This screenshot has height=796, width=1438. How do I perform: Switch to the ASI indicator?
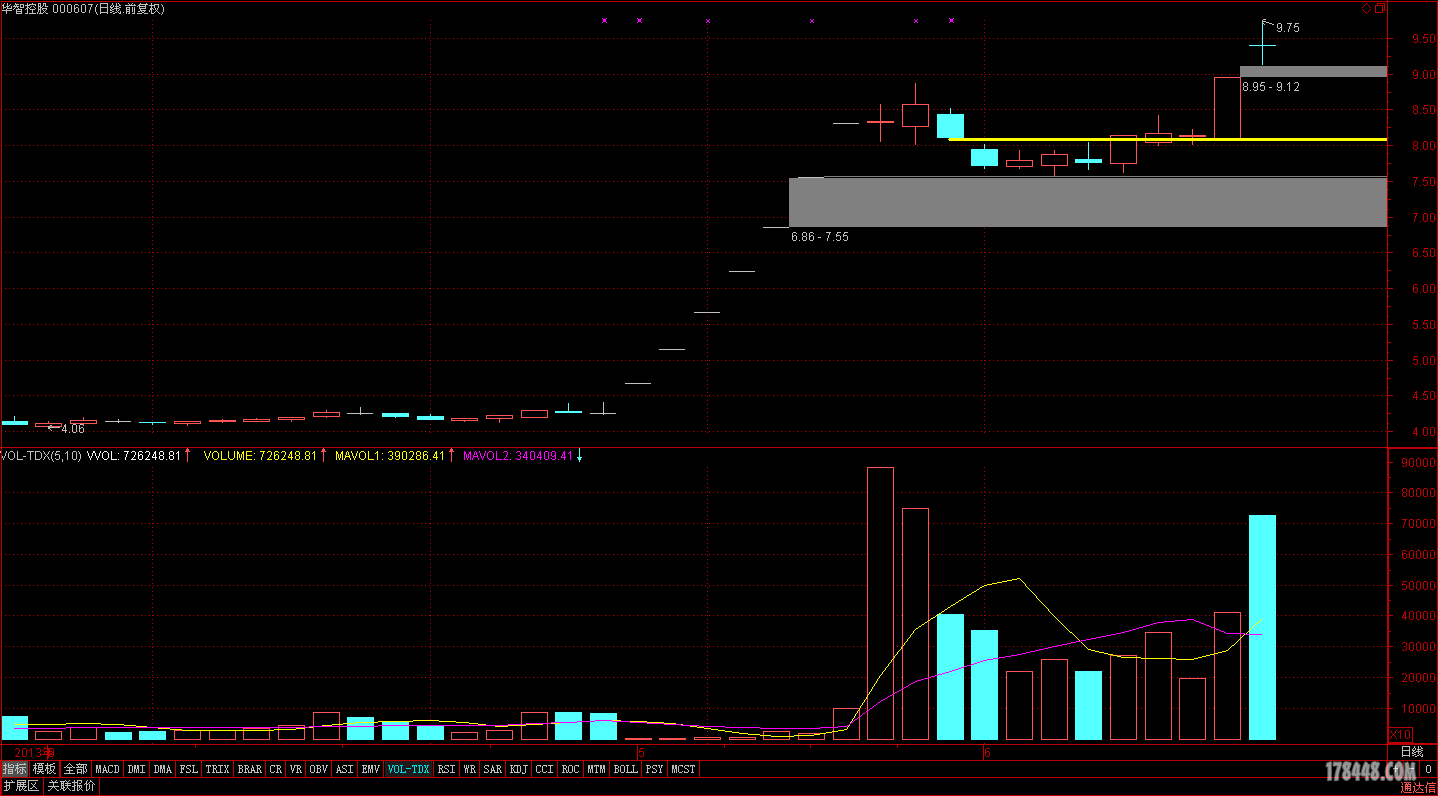click(344, 769)
